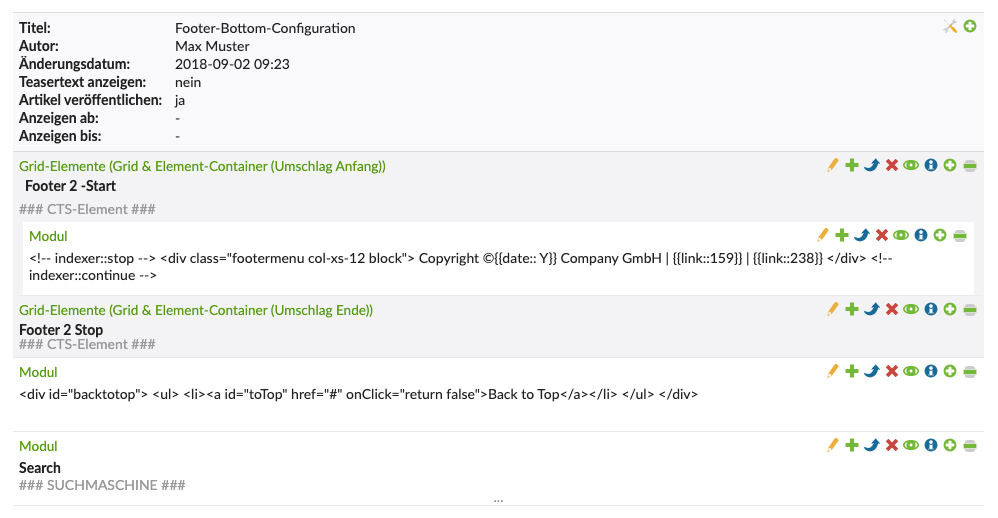998x518 pixels.
Task: Click the circle-plus icon on the Footer 2 Stop row
Action: [x=950, y=310]
